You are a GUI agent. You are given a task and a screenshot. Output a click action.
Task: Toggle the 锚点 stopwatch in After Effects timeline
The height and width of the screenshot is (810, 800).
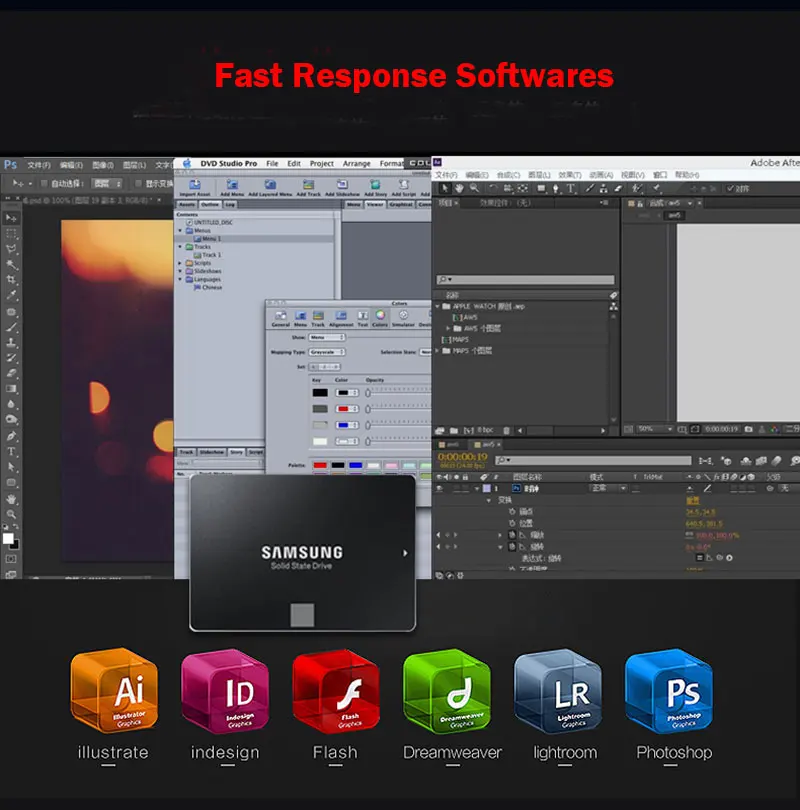[512, 511]
